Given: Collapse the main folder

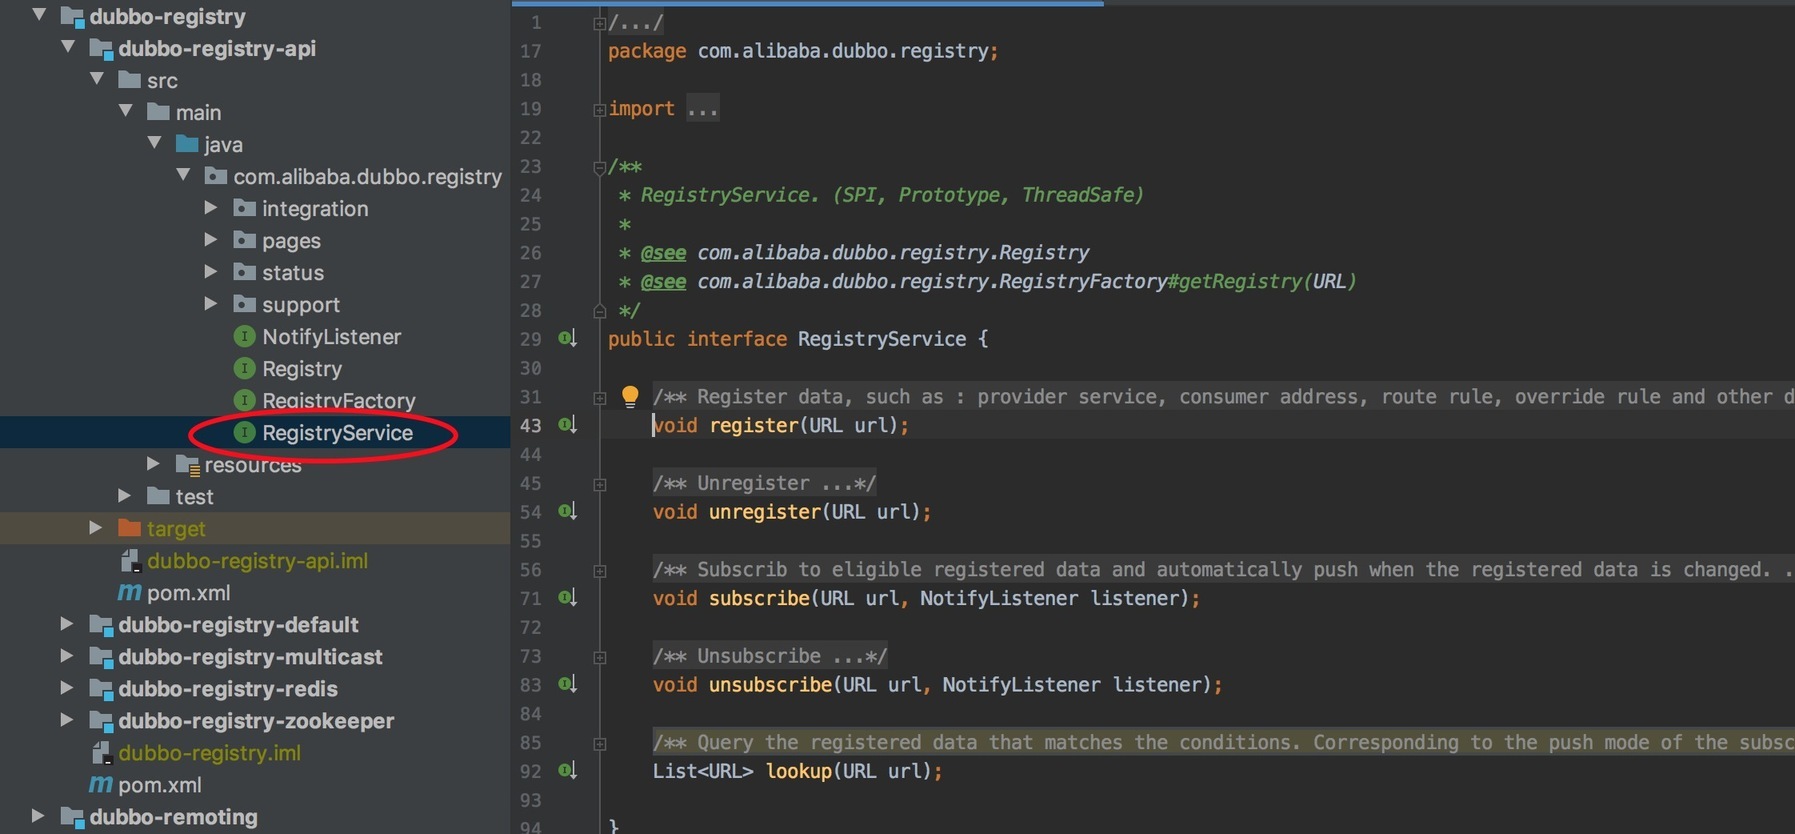Looking at the screenshot, I should pyautogui.click(x=126, y=111).
